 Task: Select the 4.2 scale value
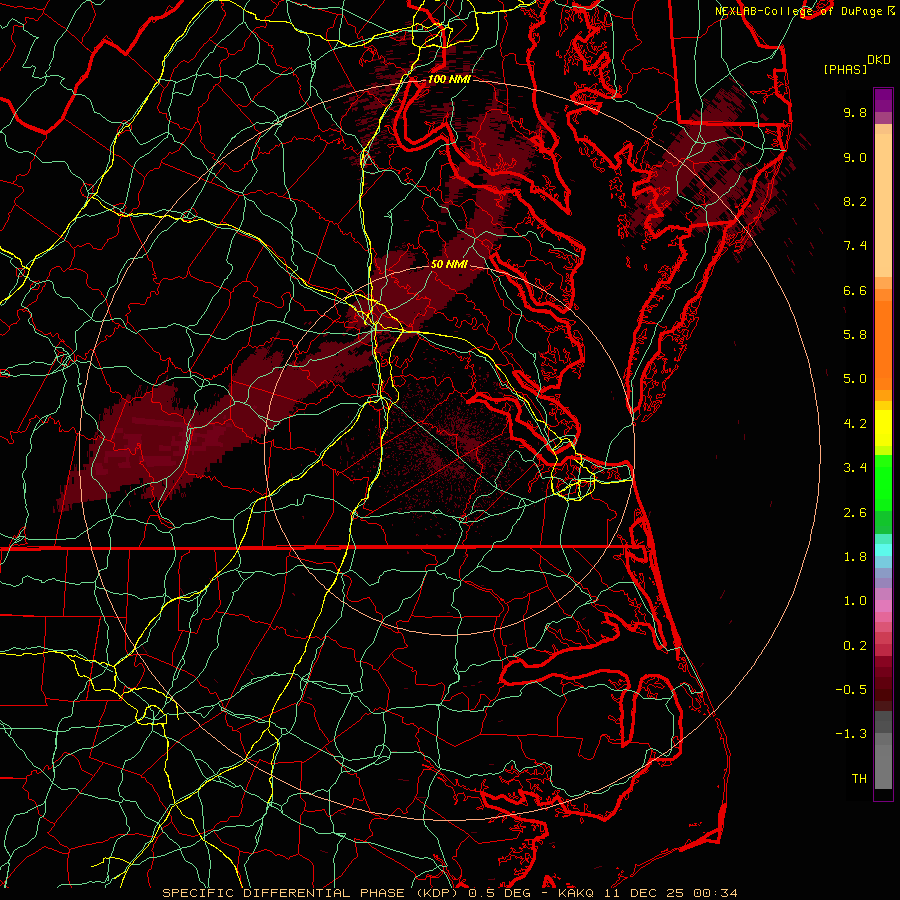pos(855,424)
